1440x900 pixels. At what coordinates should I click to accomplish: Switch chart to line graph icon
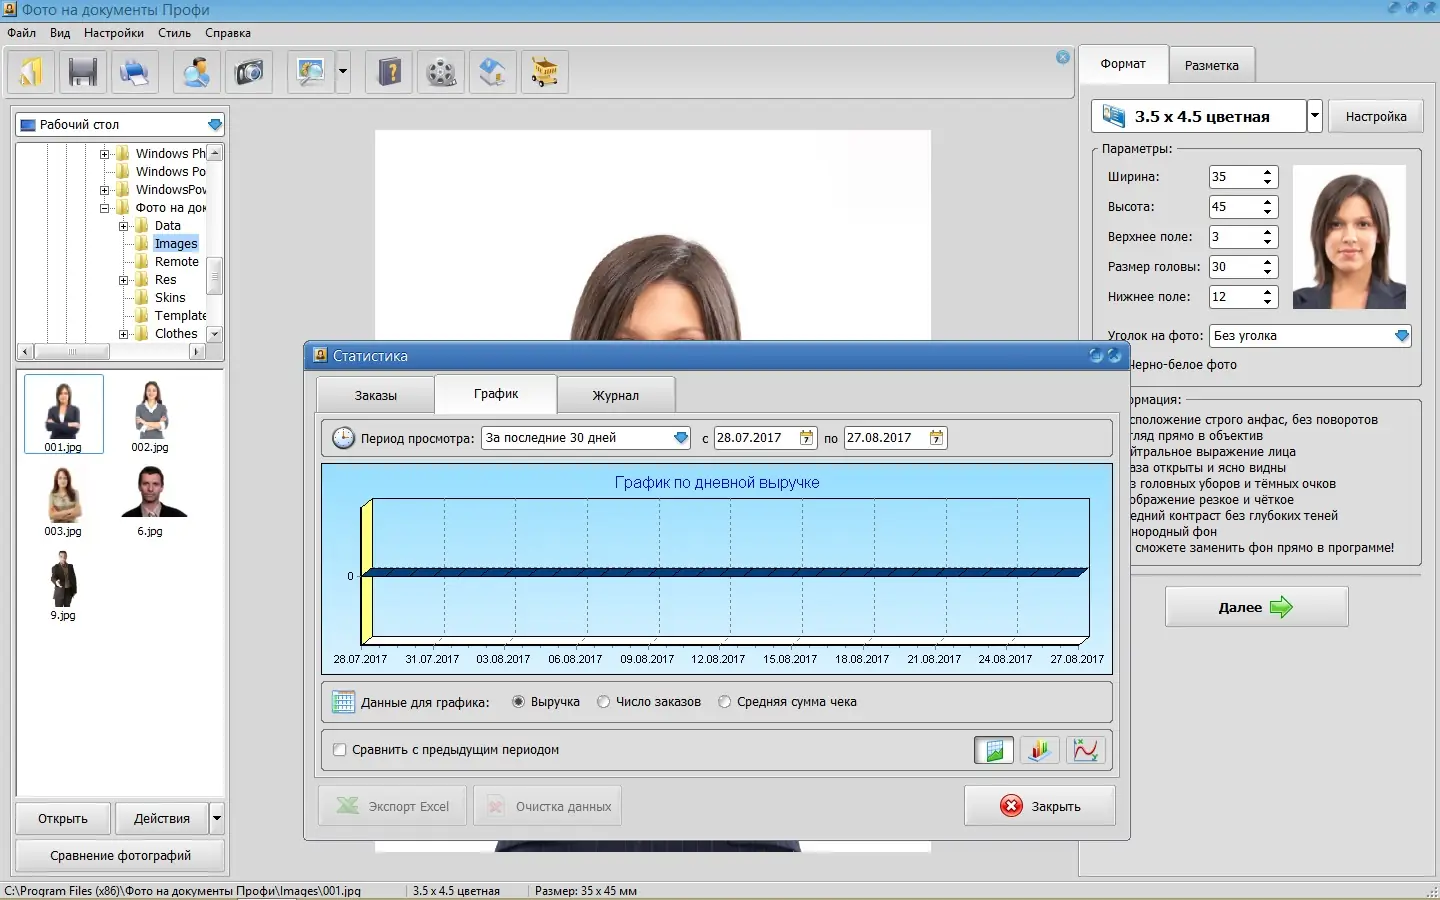[x=1086, y=750]
